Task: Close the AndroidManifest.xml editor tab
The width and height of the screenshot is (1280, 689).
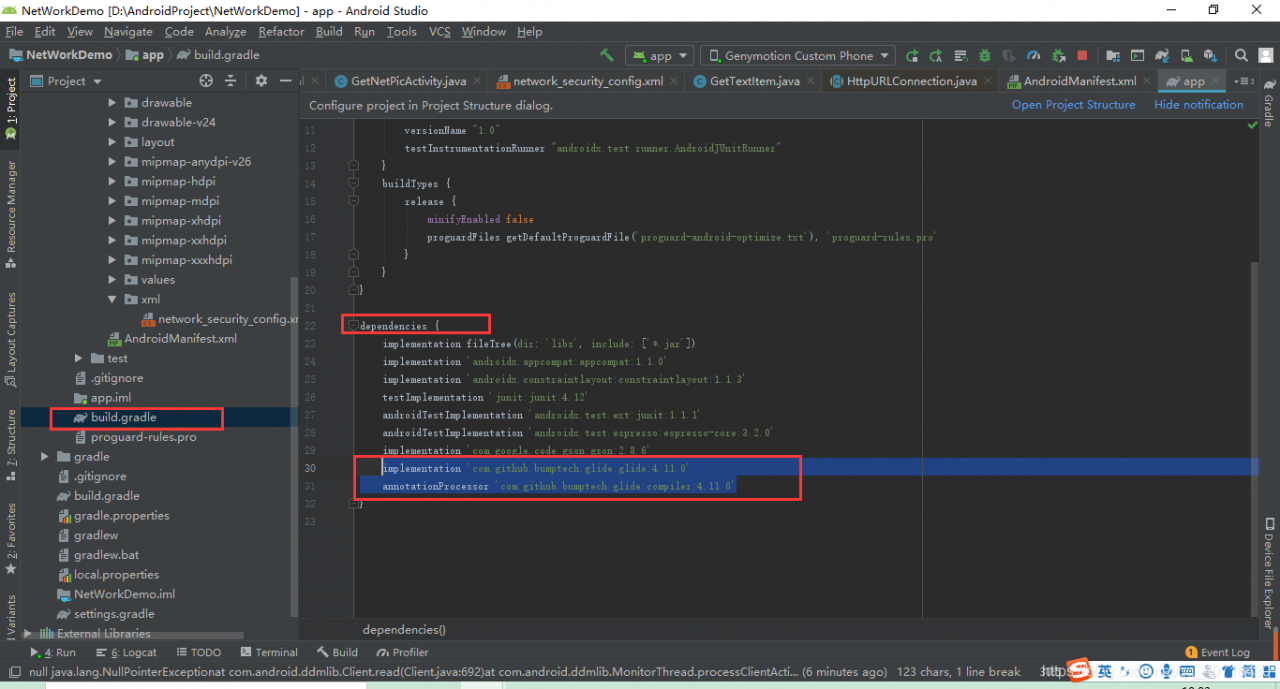Action: click(x=1146, y=81)
